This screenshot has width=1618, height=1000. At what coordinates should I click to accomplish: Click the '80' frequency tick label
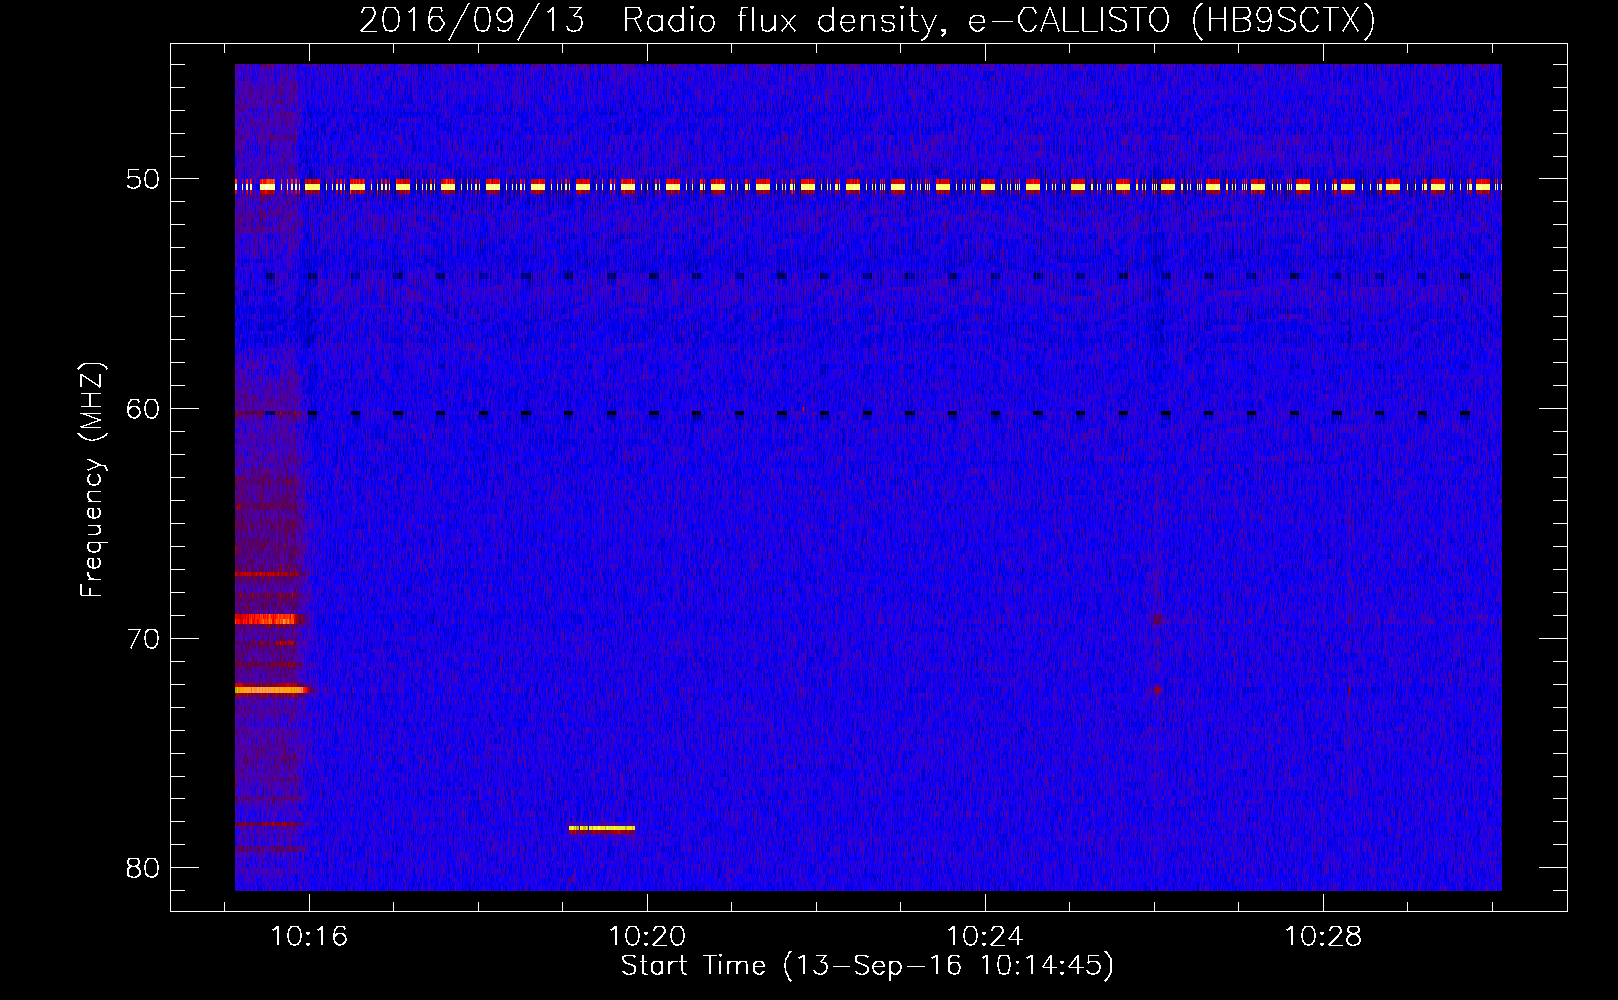coord(143,868)
